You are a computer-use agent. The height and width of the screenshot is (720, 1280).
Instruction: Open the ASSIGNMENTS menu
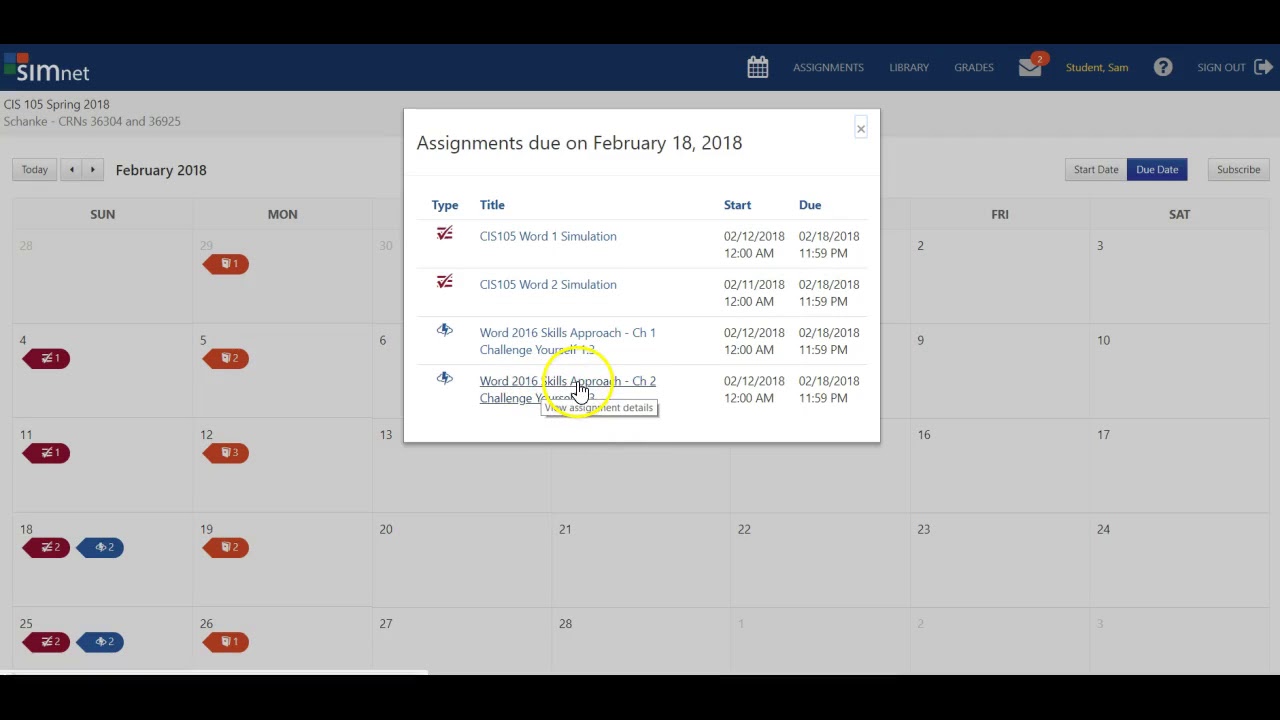point(828,67)
